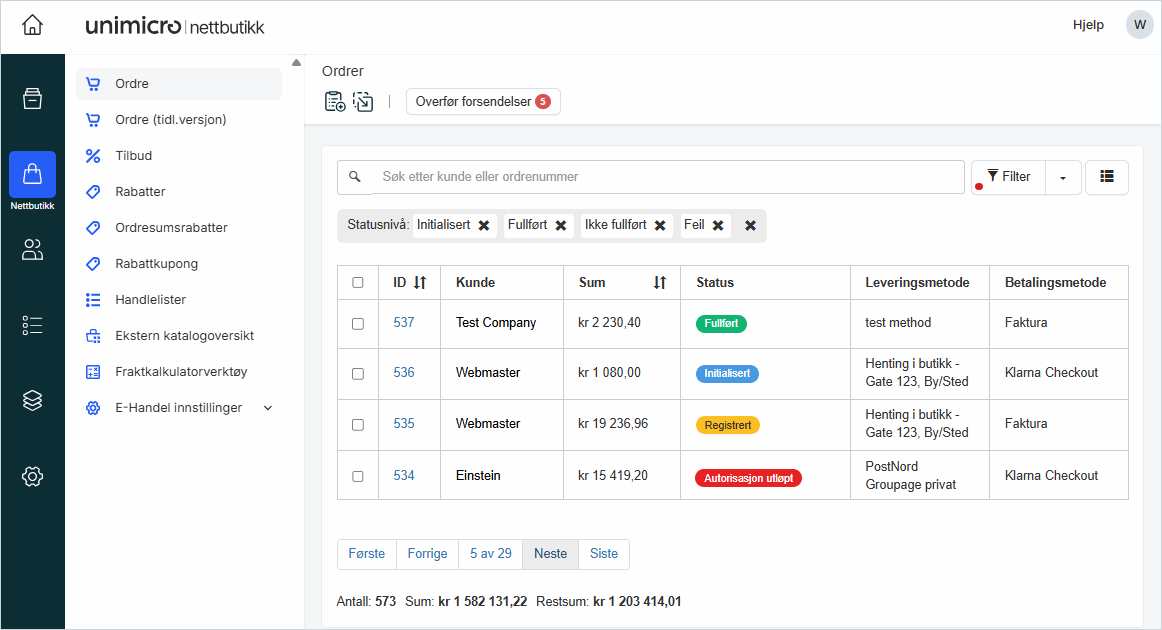Open order 536 link
This screenshot has width=1162, height=630.
point(404,373)
